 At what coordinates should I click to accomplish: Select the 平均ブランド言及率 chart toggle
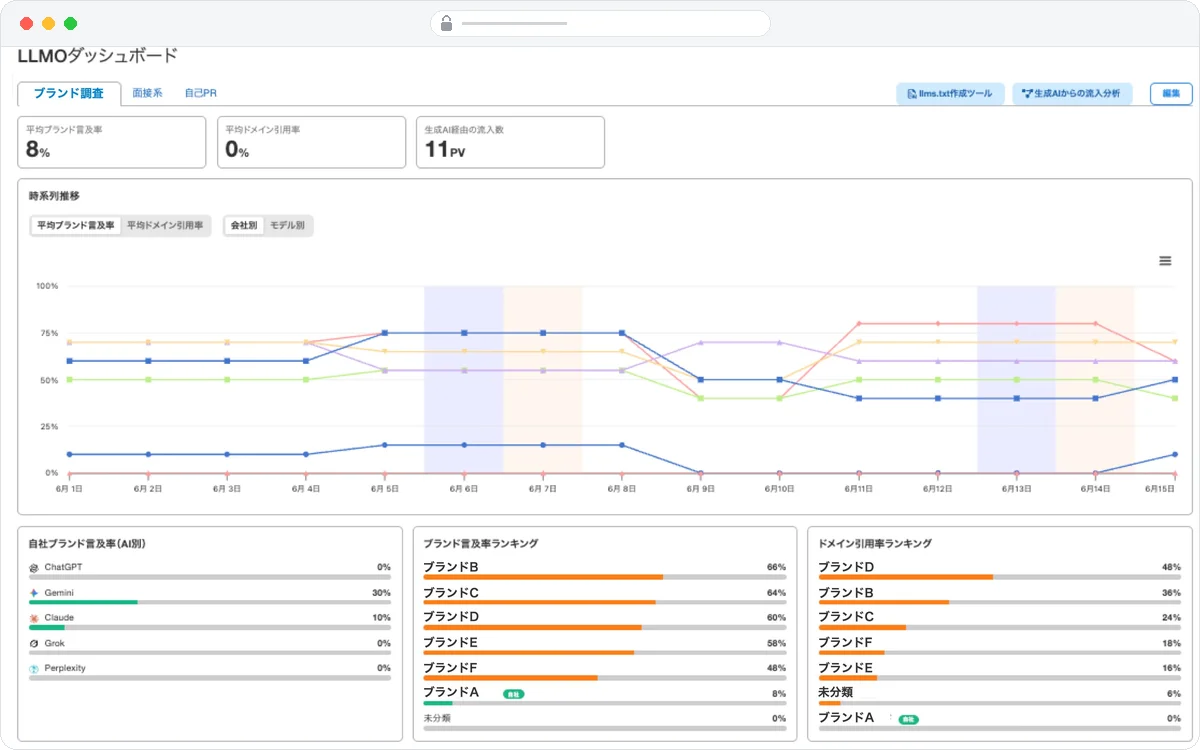pyautogui.click(x=75, y=226)
